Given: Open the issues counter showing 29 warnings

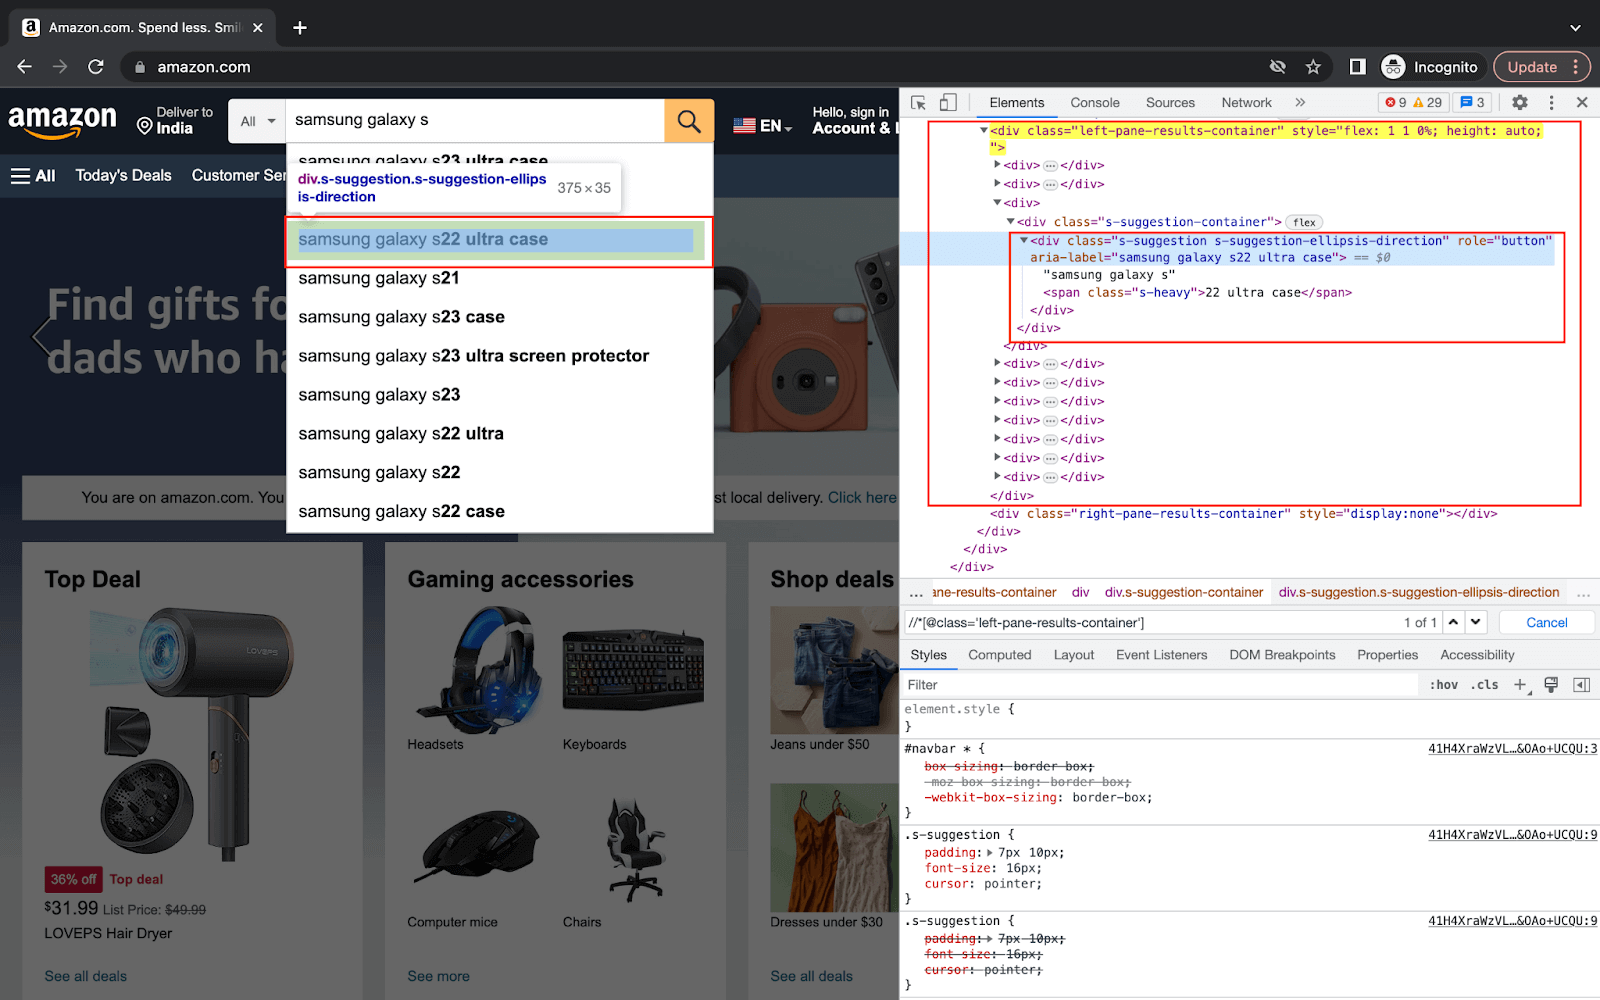Looking at the screenshot, I should click(1422, 102).
